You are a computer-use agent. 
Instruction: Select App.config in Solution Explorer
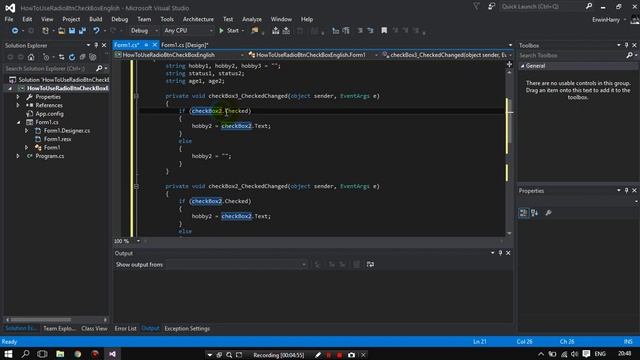pos(49,114)
